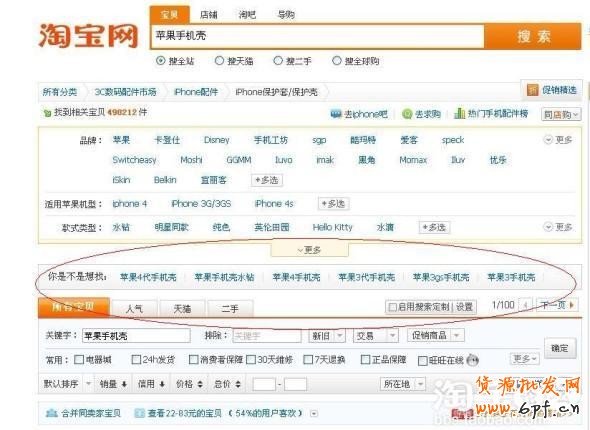
Task: Expand 更多 in the brand row
Action: tap(558, 140)
